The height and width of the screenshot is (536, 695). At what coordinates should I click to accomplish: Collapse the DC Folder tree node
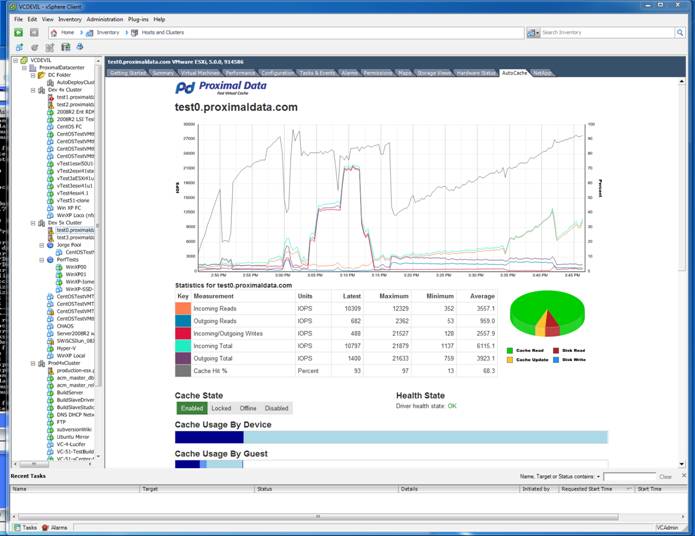pos(33,75)
